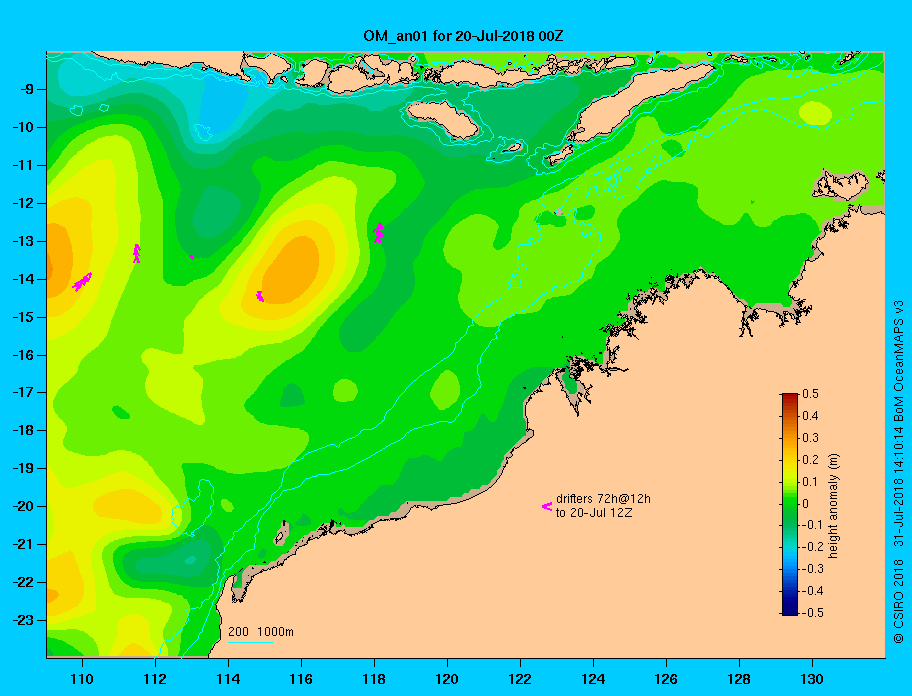Click the 'height anomaly (m)' label

tap(833, 506)
